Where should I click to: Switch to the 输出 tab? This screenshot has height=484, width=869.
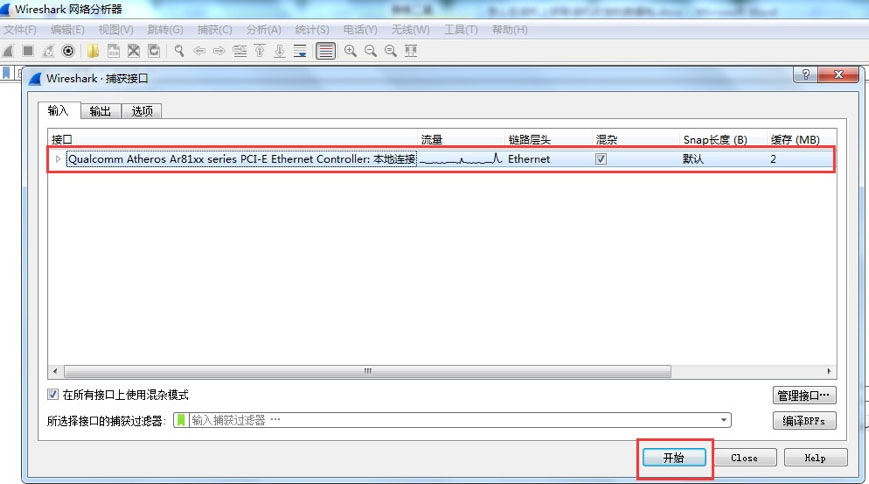coord(100,111)
